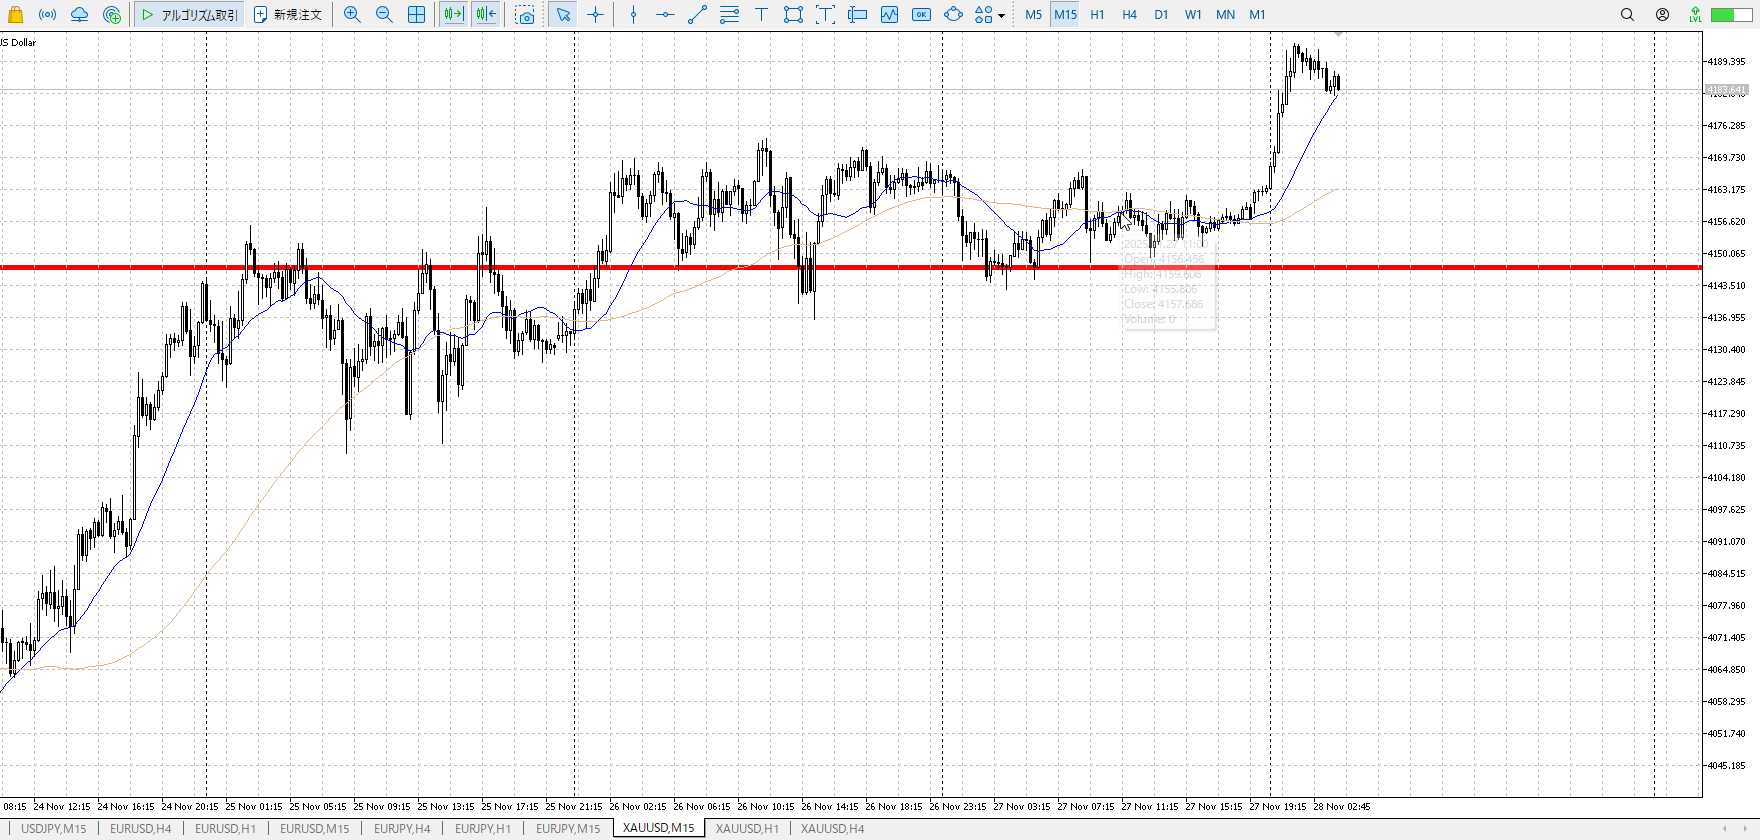Switch to the H4 timeframe

click(x=1129, y=15)
